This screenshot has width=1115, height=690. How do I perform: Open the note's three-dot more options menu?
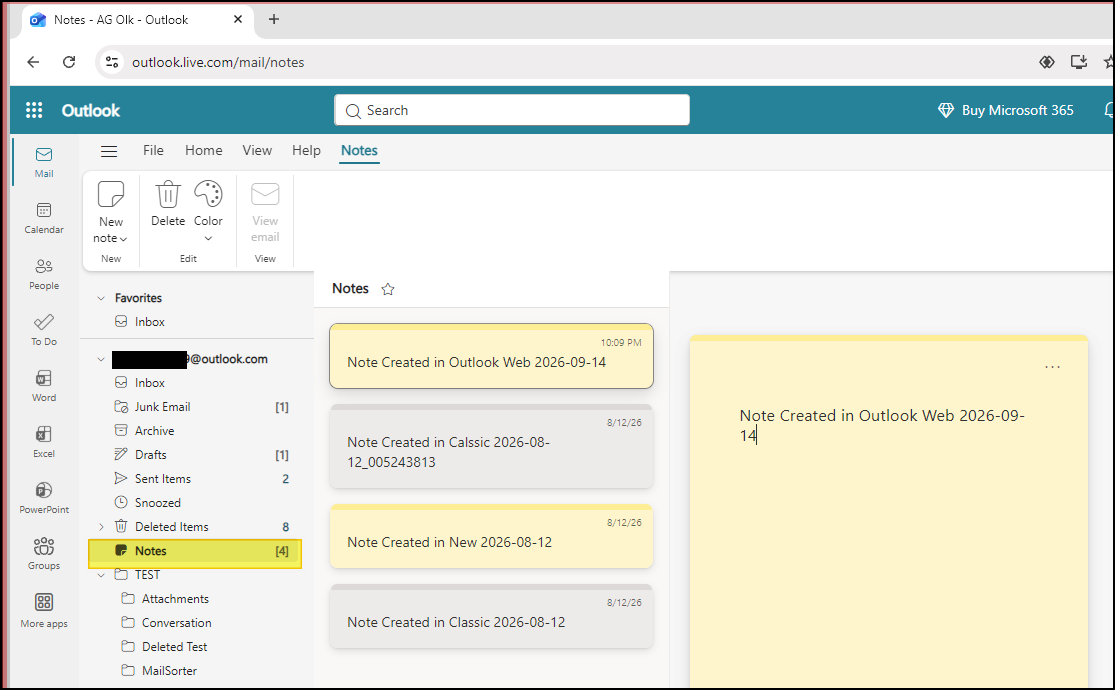click(1052, 367)
